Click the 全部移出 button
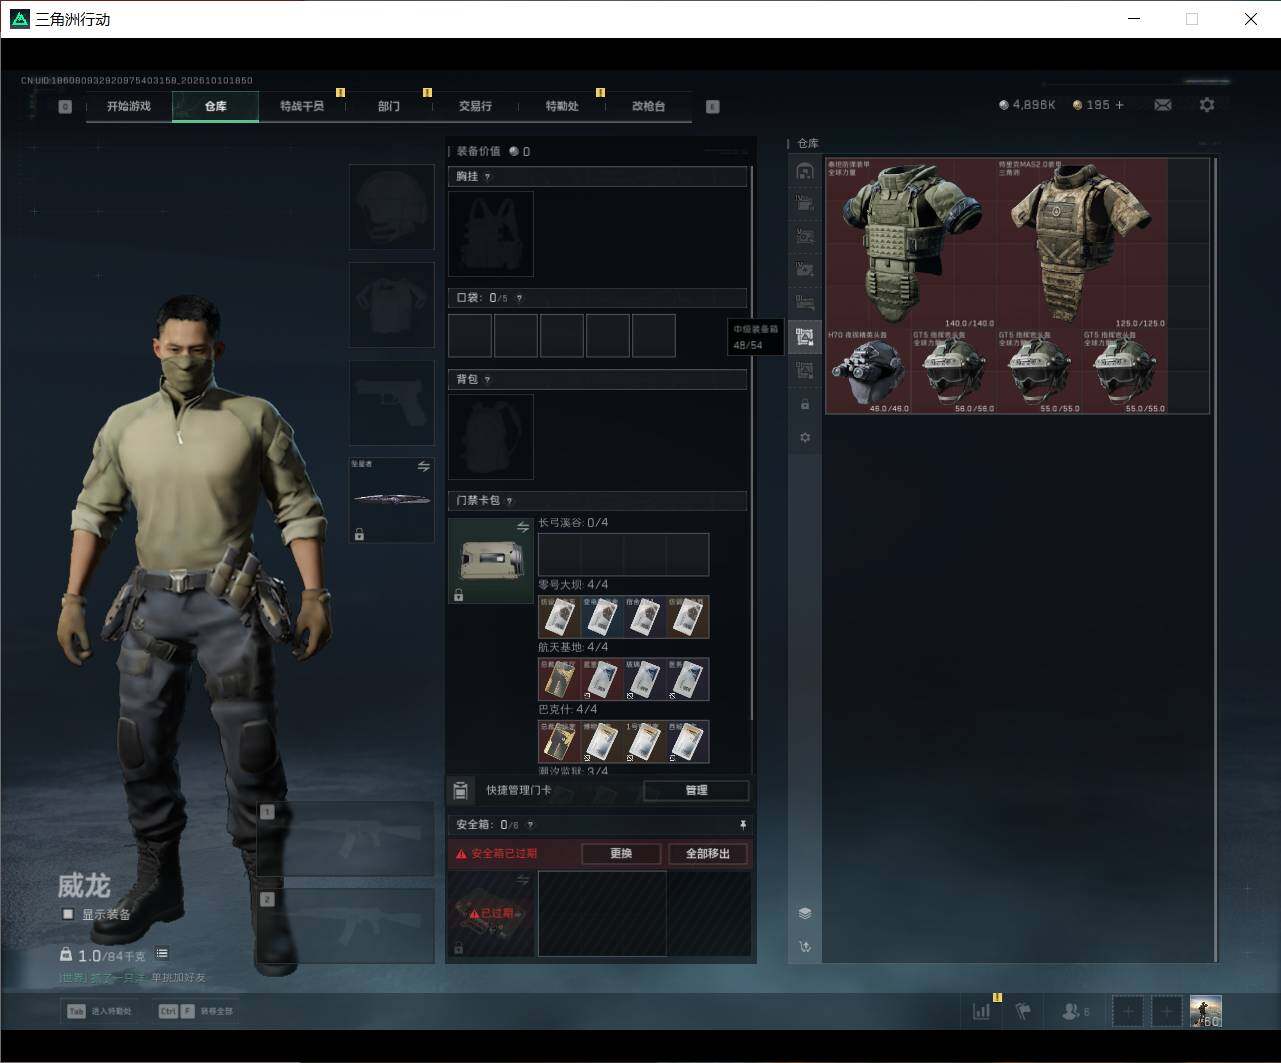This screenshot has height=1063, width=1281. pos(708,854)
